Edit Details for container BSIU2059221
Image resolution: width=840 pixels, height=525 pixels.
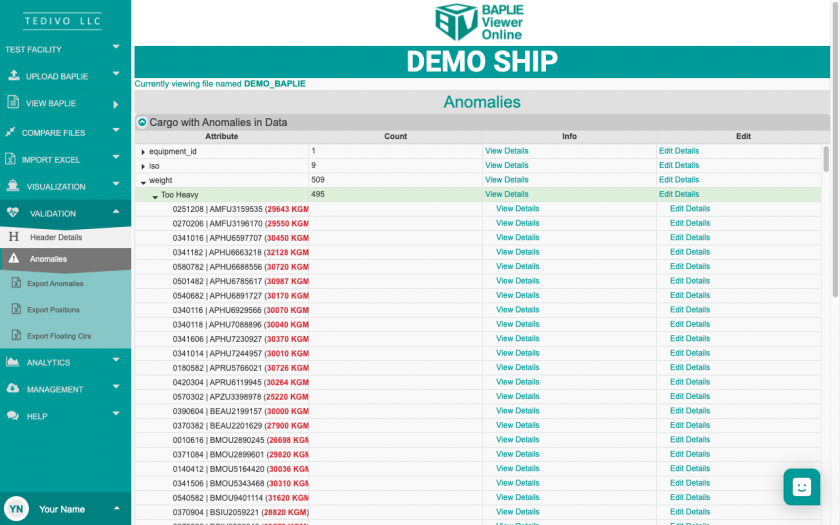point(690,512)
